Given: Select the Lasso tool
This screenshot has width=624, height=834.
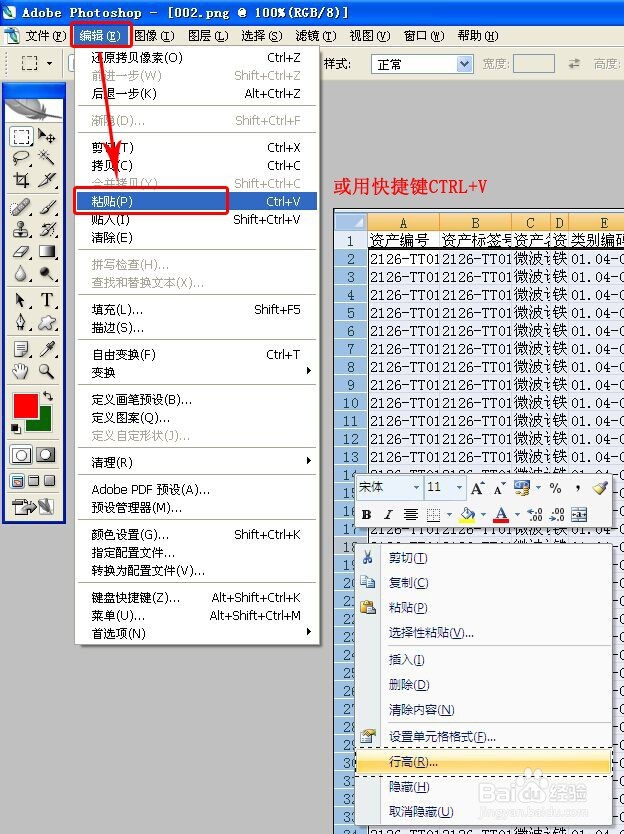Looking at the screenshot, I should [21, 158].
